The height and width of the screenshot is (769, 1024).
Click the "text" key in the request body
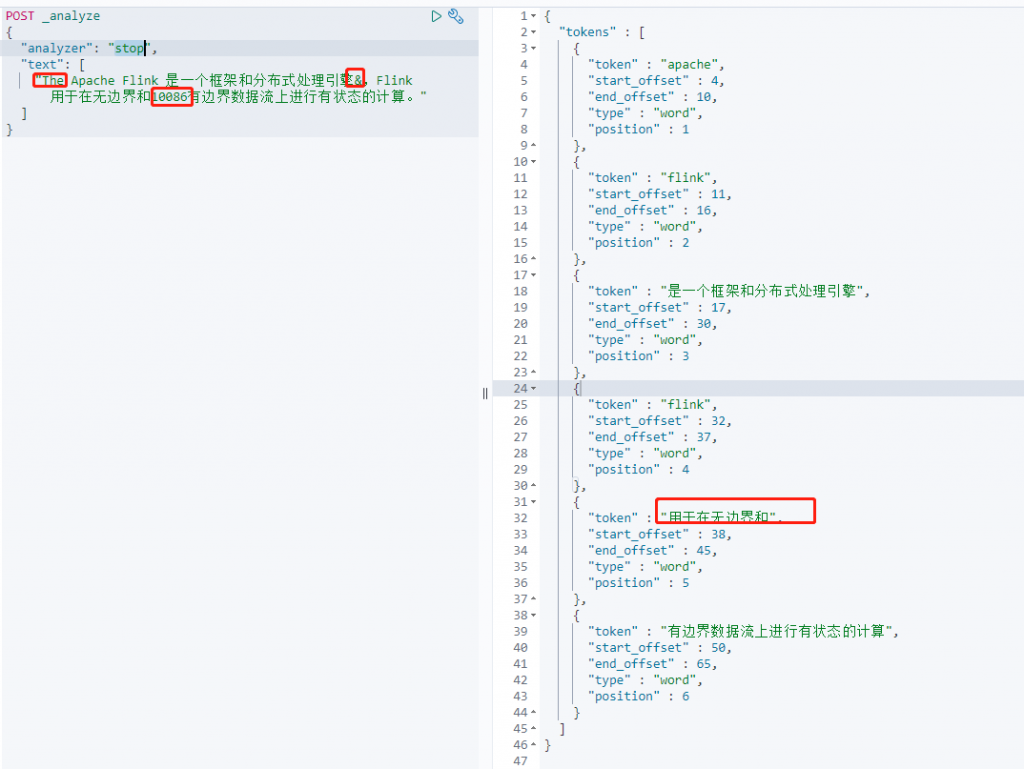coord(40,64)
